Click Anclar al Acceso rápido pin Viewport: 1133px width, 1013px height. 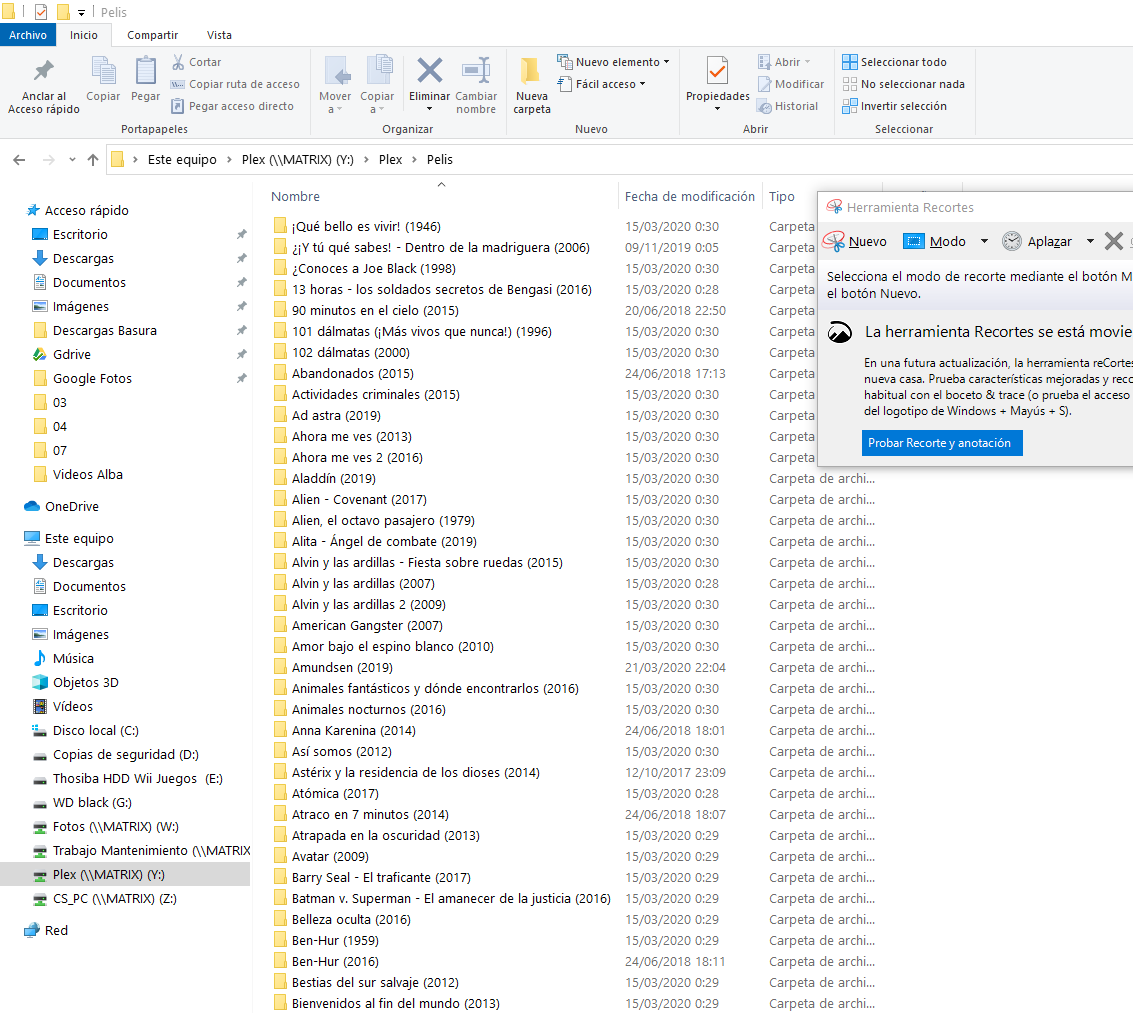pos(44,73)
